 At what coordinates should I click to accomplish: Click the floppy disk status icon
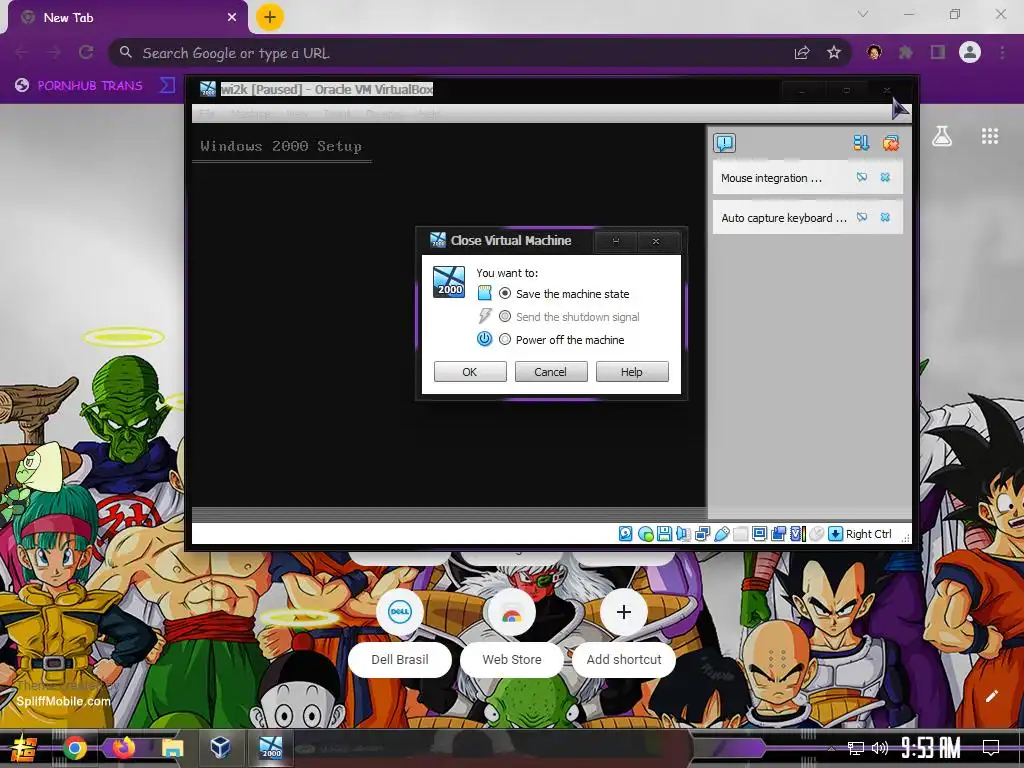[664, 534]
